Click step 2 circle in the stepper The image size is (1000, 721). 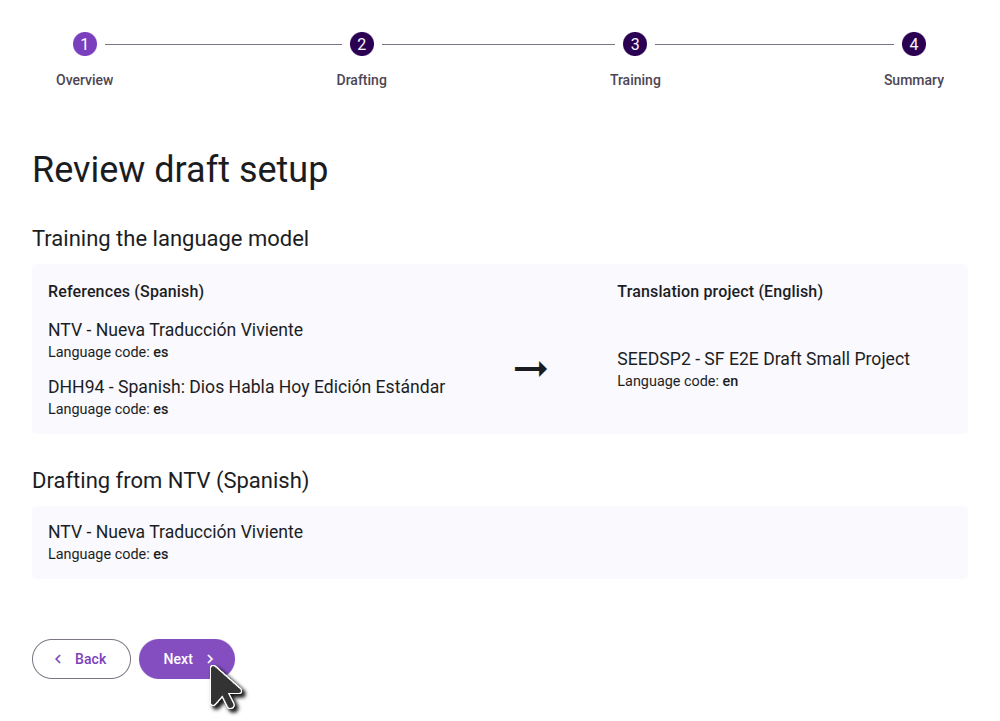tap(361, 44)
